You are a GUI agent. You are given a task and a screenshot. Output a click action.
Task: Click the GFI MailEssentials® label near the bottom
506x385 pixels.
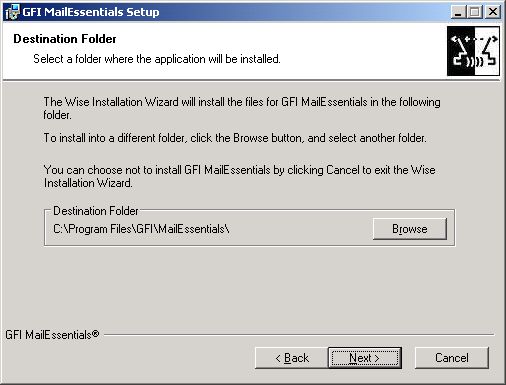(52, 335)
